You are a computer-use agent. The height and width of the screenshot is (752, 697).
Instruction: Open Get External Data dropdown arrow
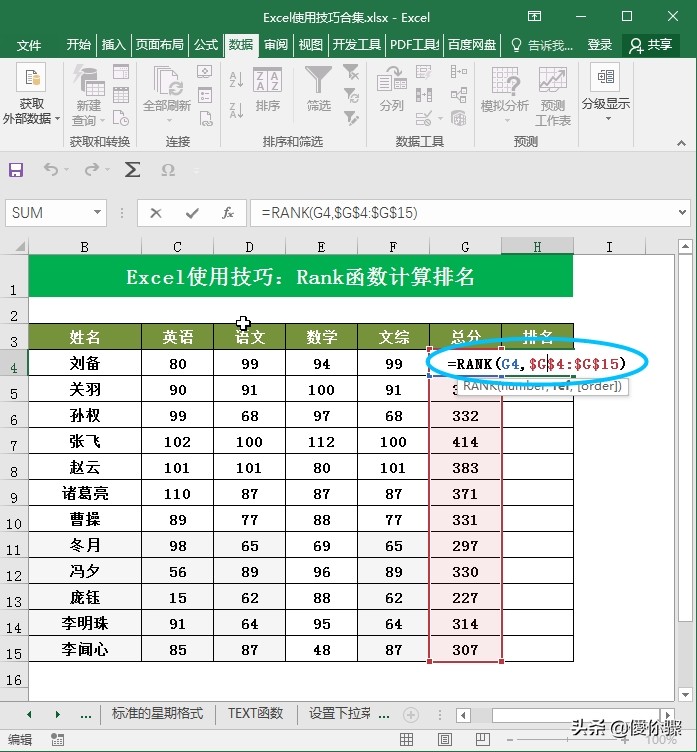tap(58, 118)
